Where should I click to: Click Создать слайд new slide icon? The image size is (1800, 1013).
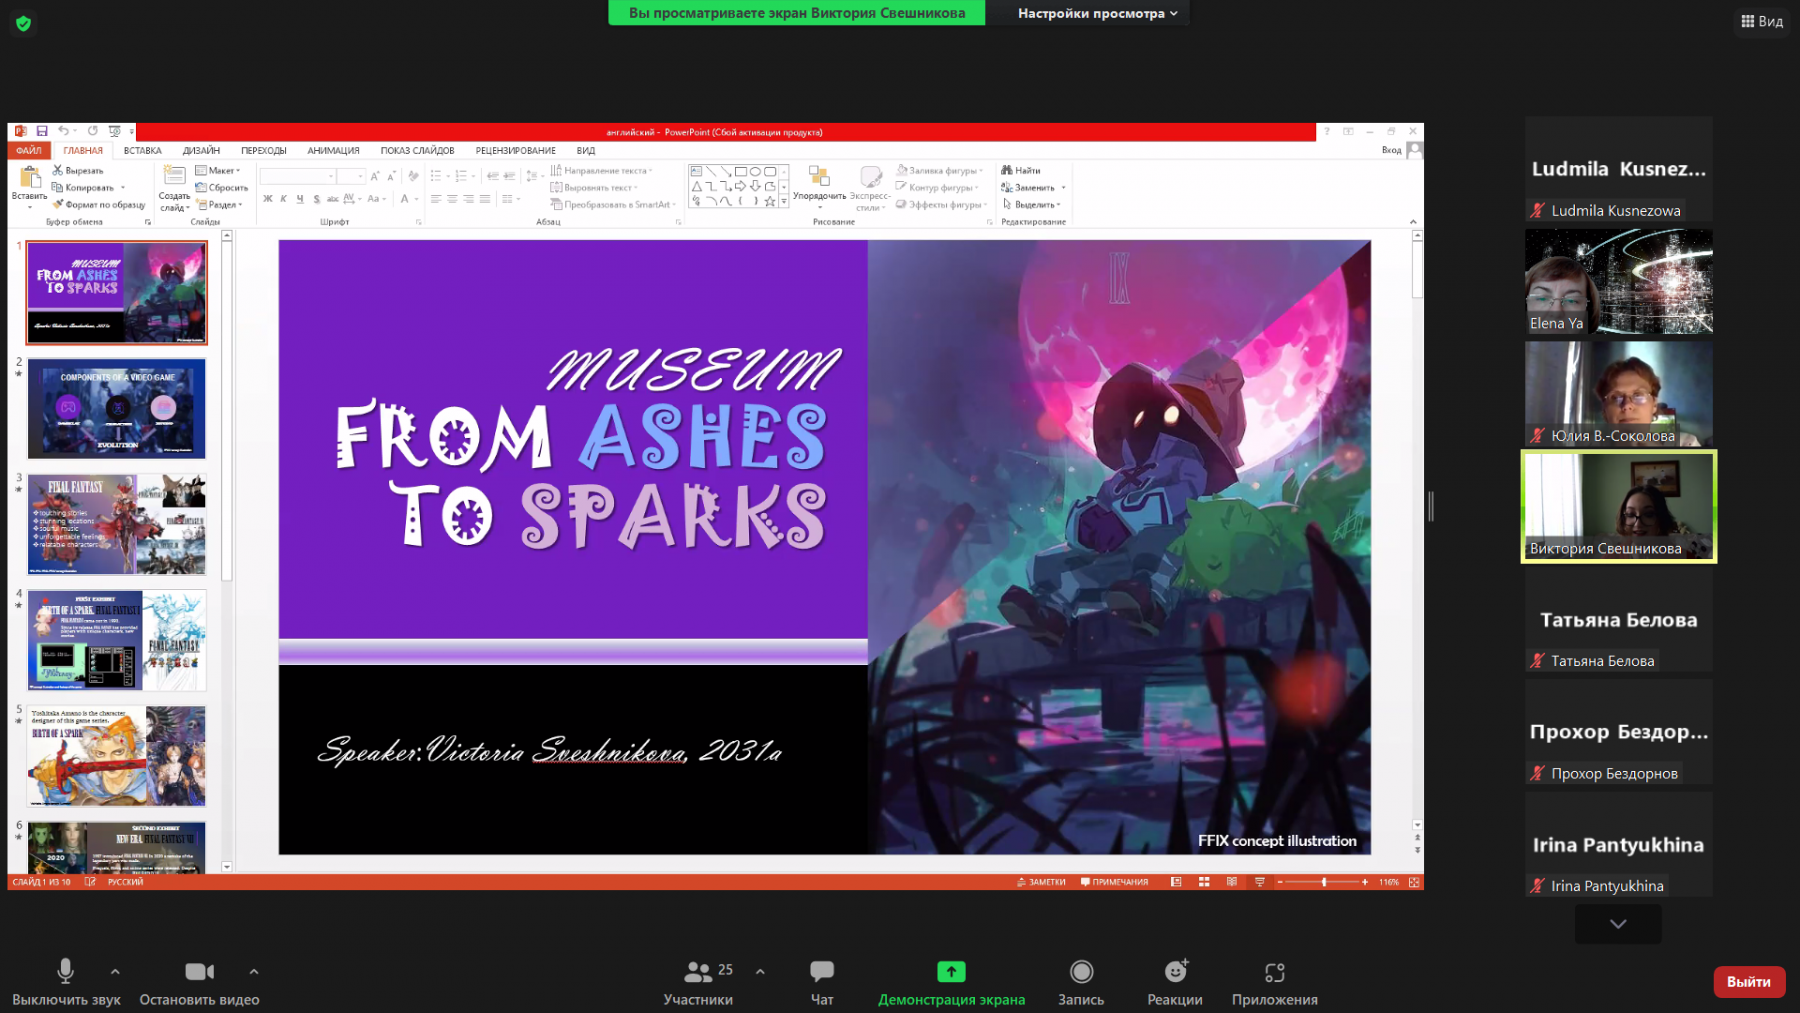174,176
